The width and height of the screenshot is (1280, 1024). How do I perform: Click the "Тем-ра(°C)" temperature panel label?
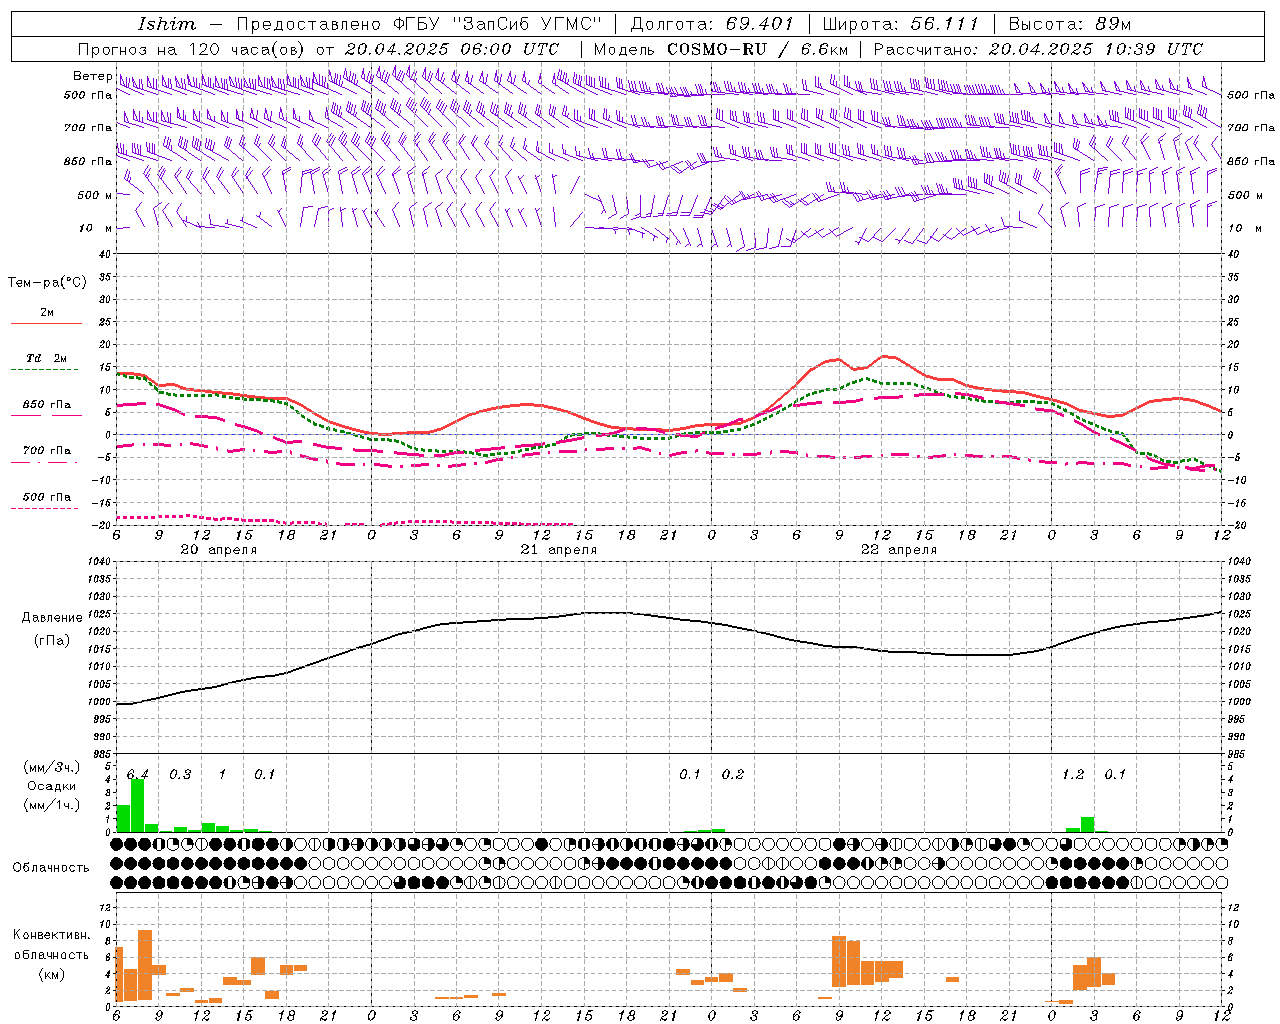point(47,283)
